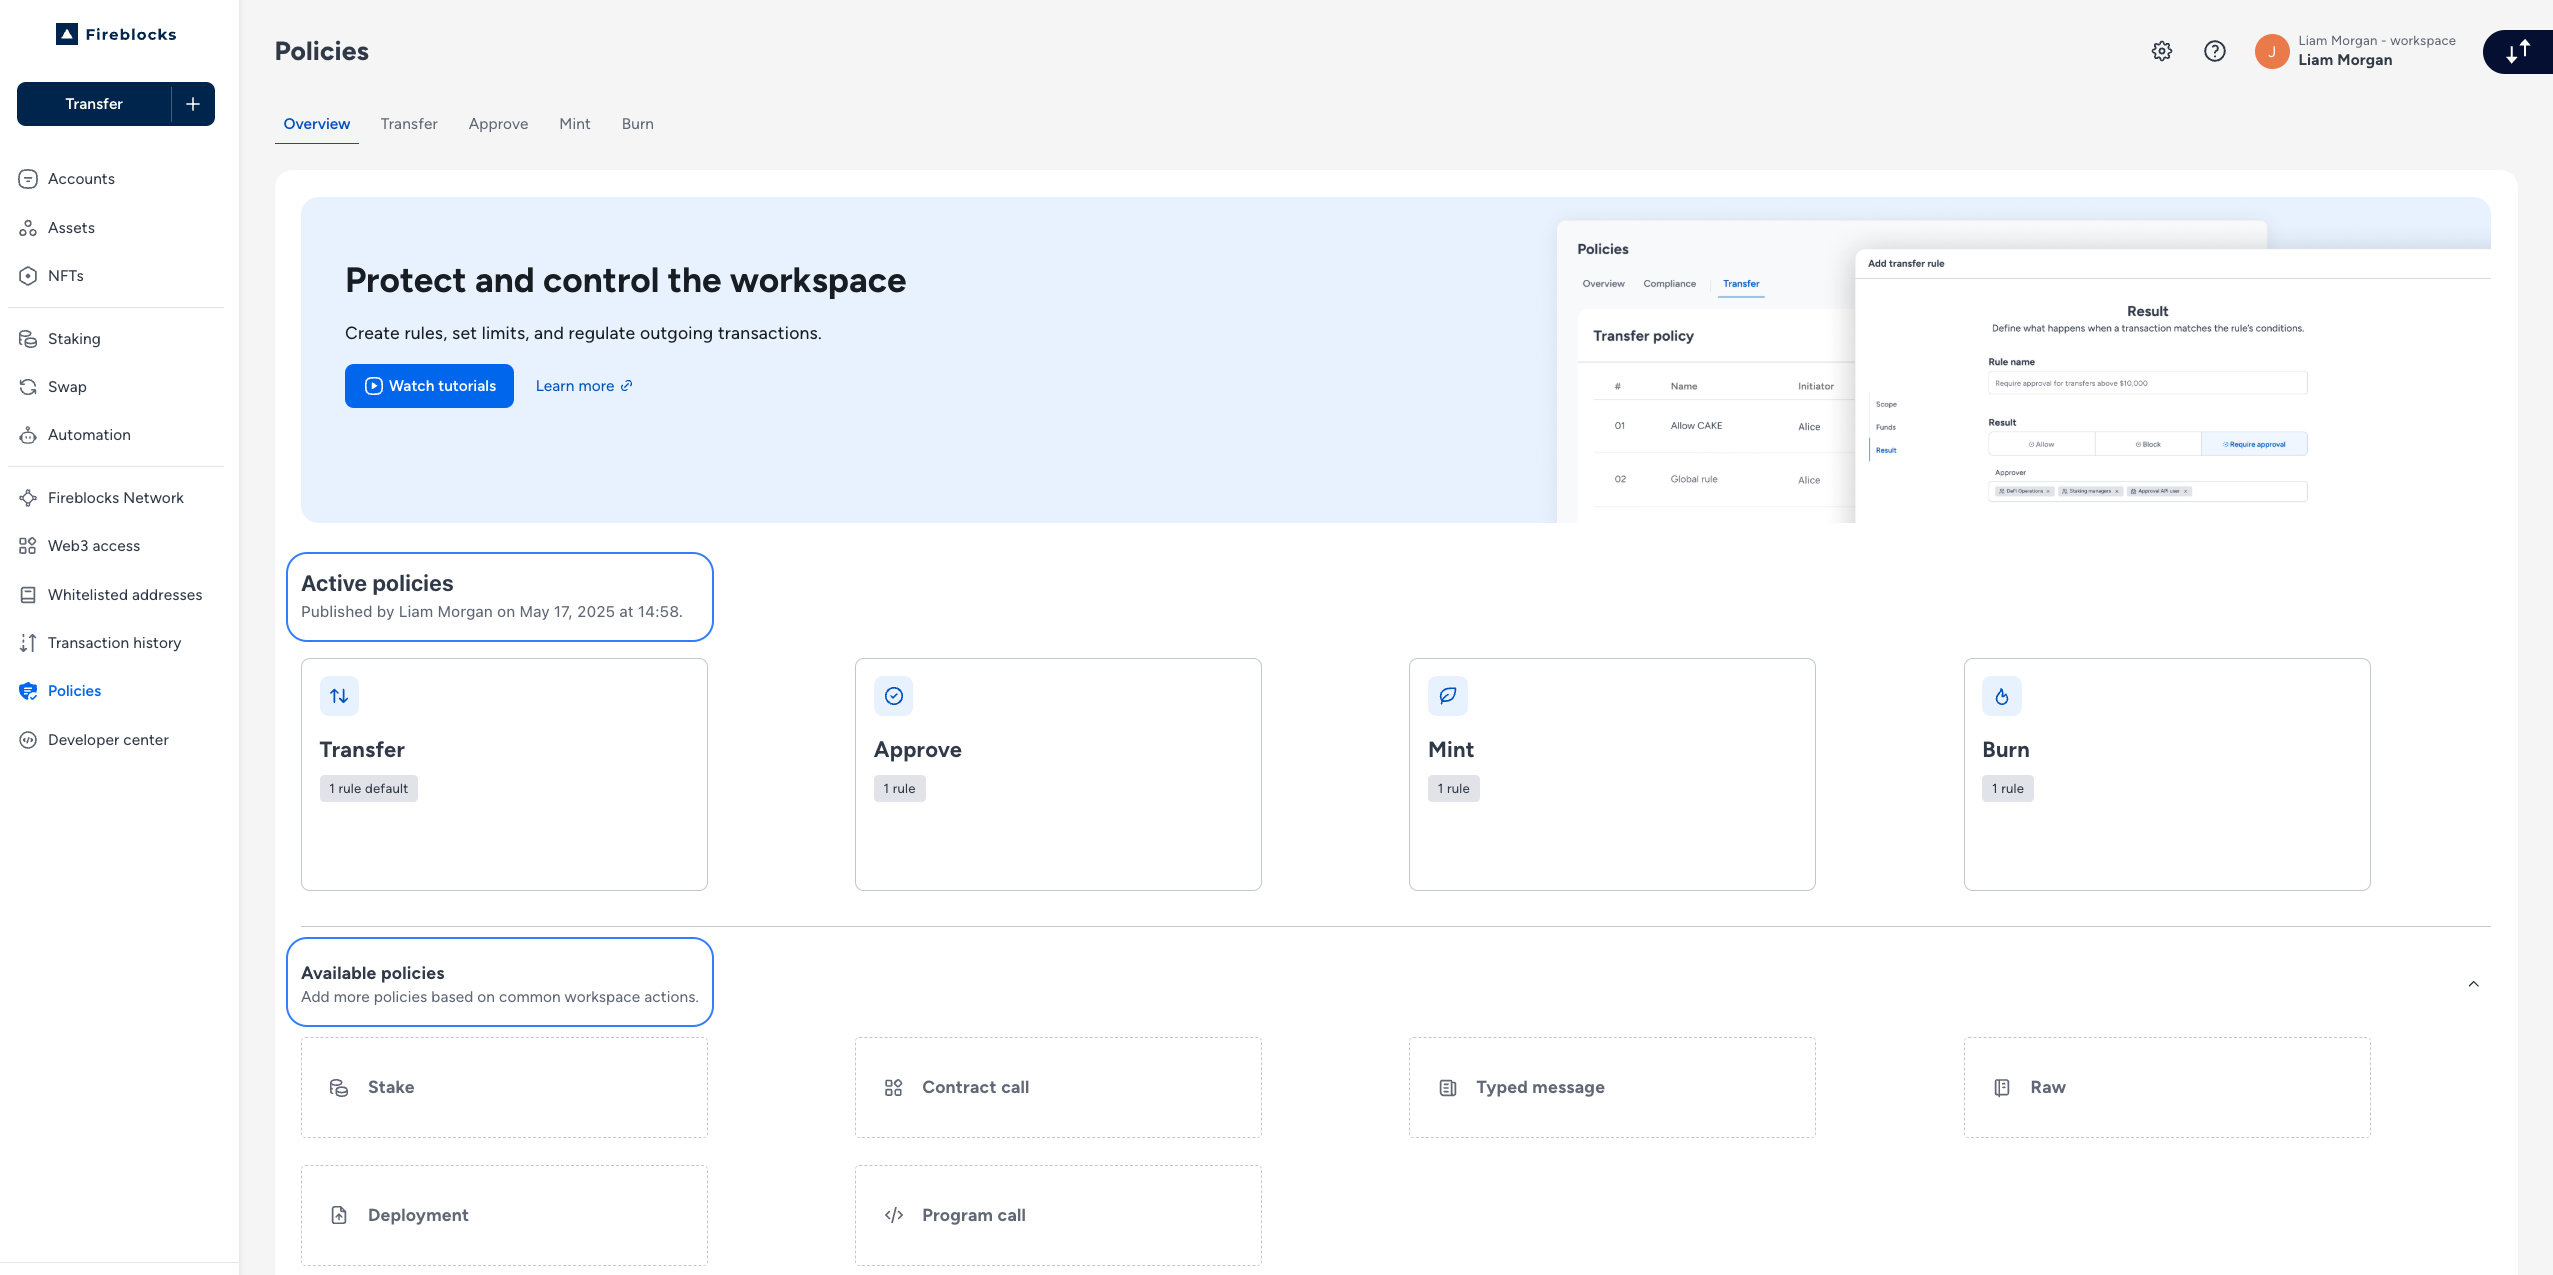This screenshot has height=1275, width=2553.
Task: Collapse the Available policies section
Action: pyautogui.click(x=2474, y=984)
